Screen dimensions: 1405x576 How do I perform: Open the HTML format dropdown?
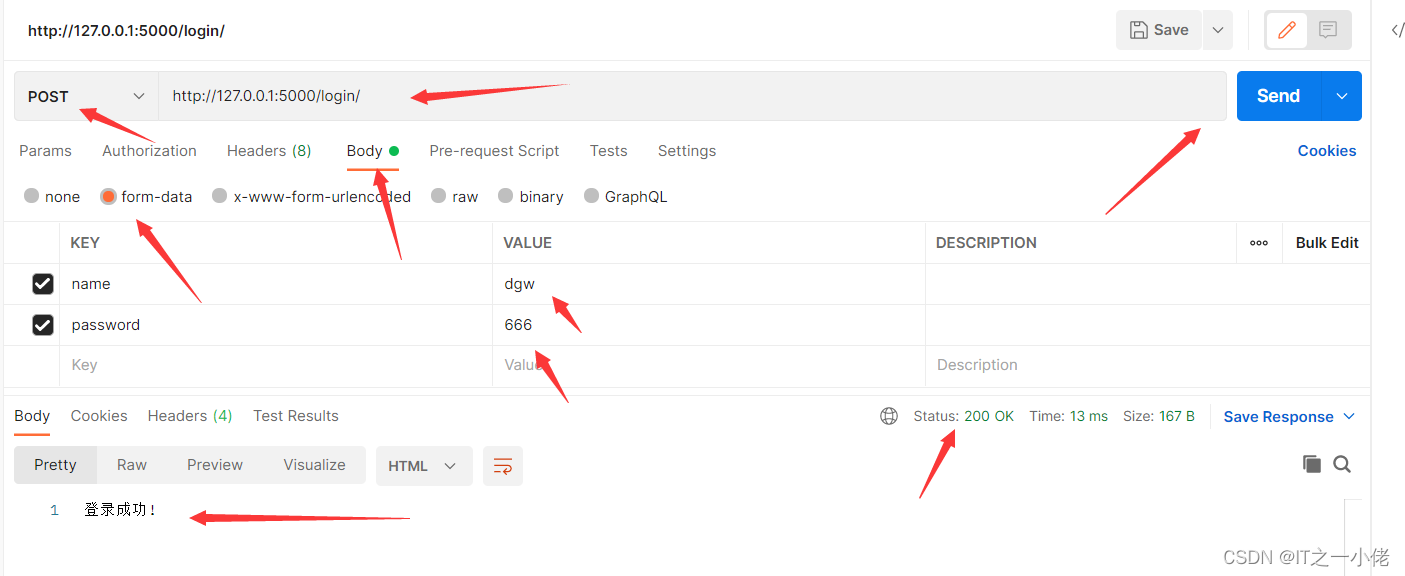(424, 466)
